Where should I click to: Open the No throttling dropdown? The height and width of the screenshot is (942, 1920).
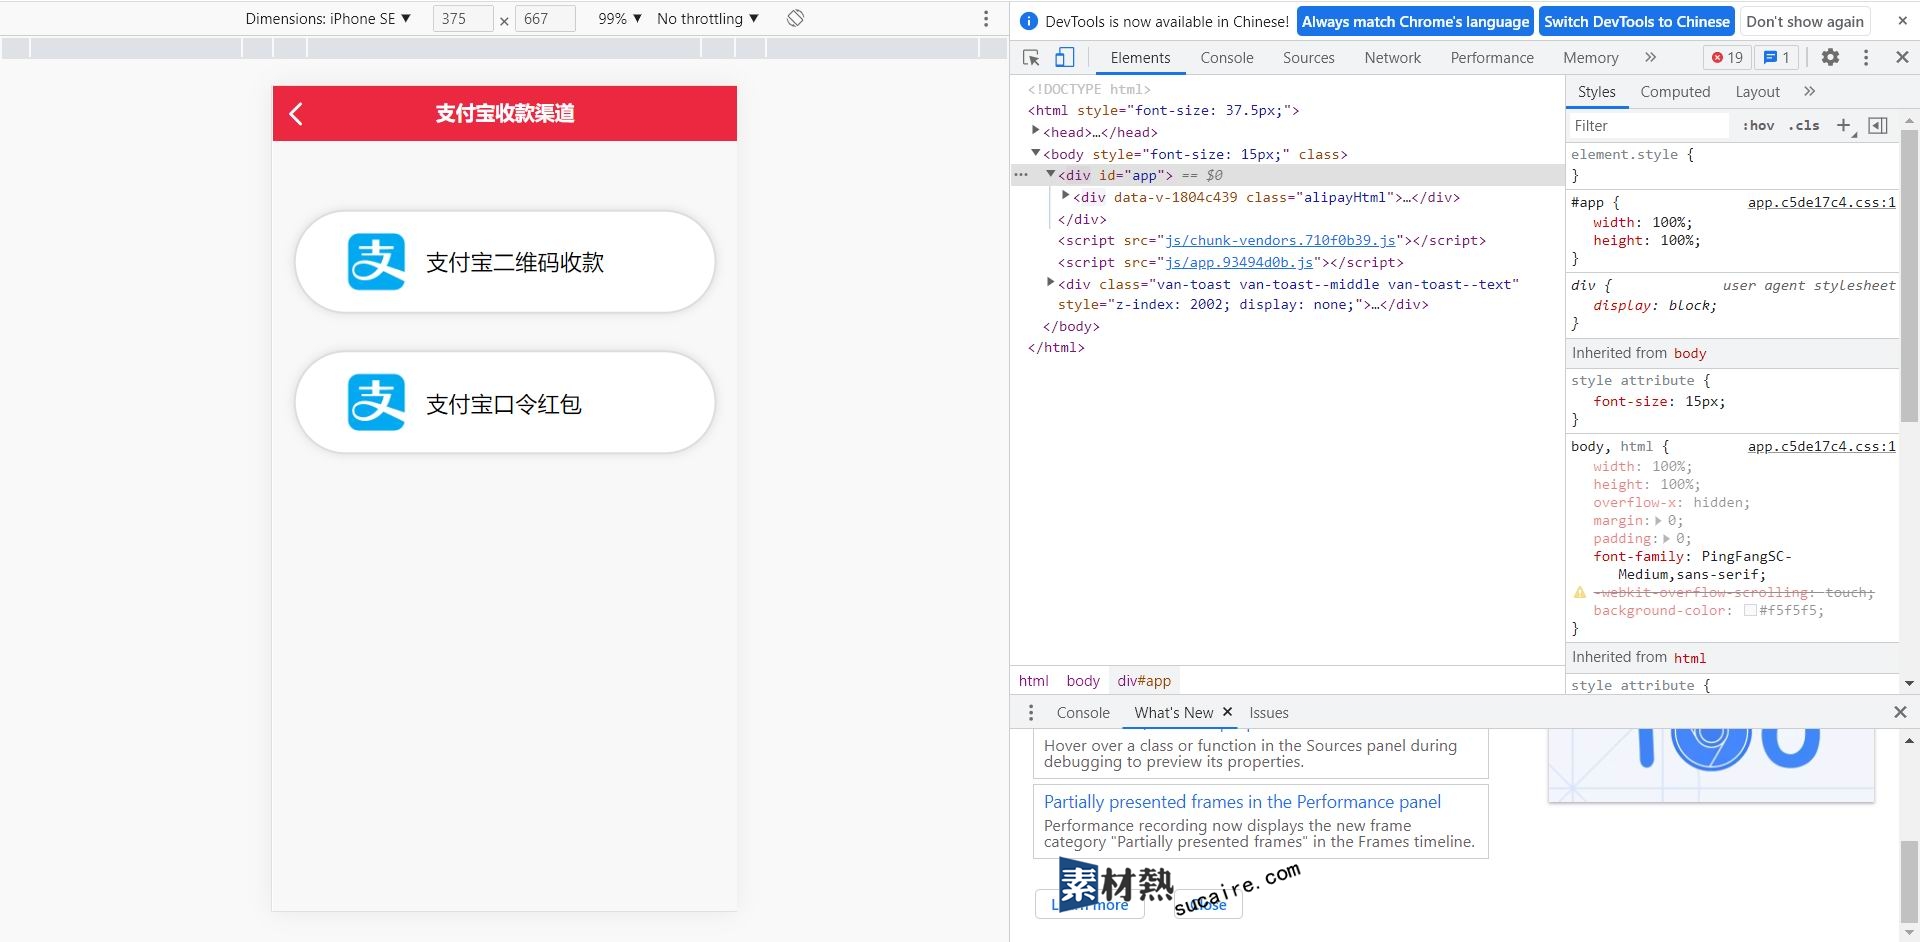tap(708, 18)
